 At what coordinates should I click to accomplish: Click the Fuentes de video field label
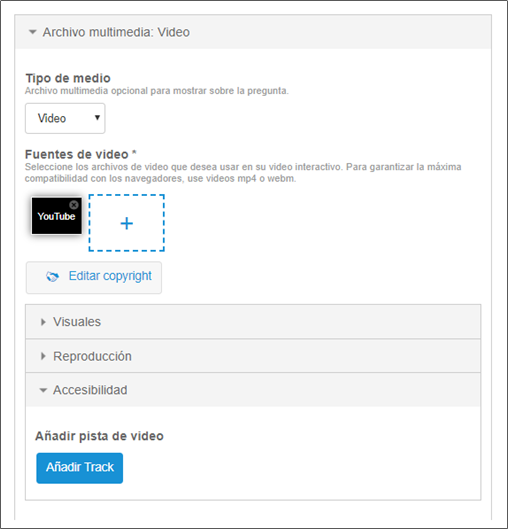[81, 154]
